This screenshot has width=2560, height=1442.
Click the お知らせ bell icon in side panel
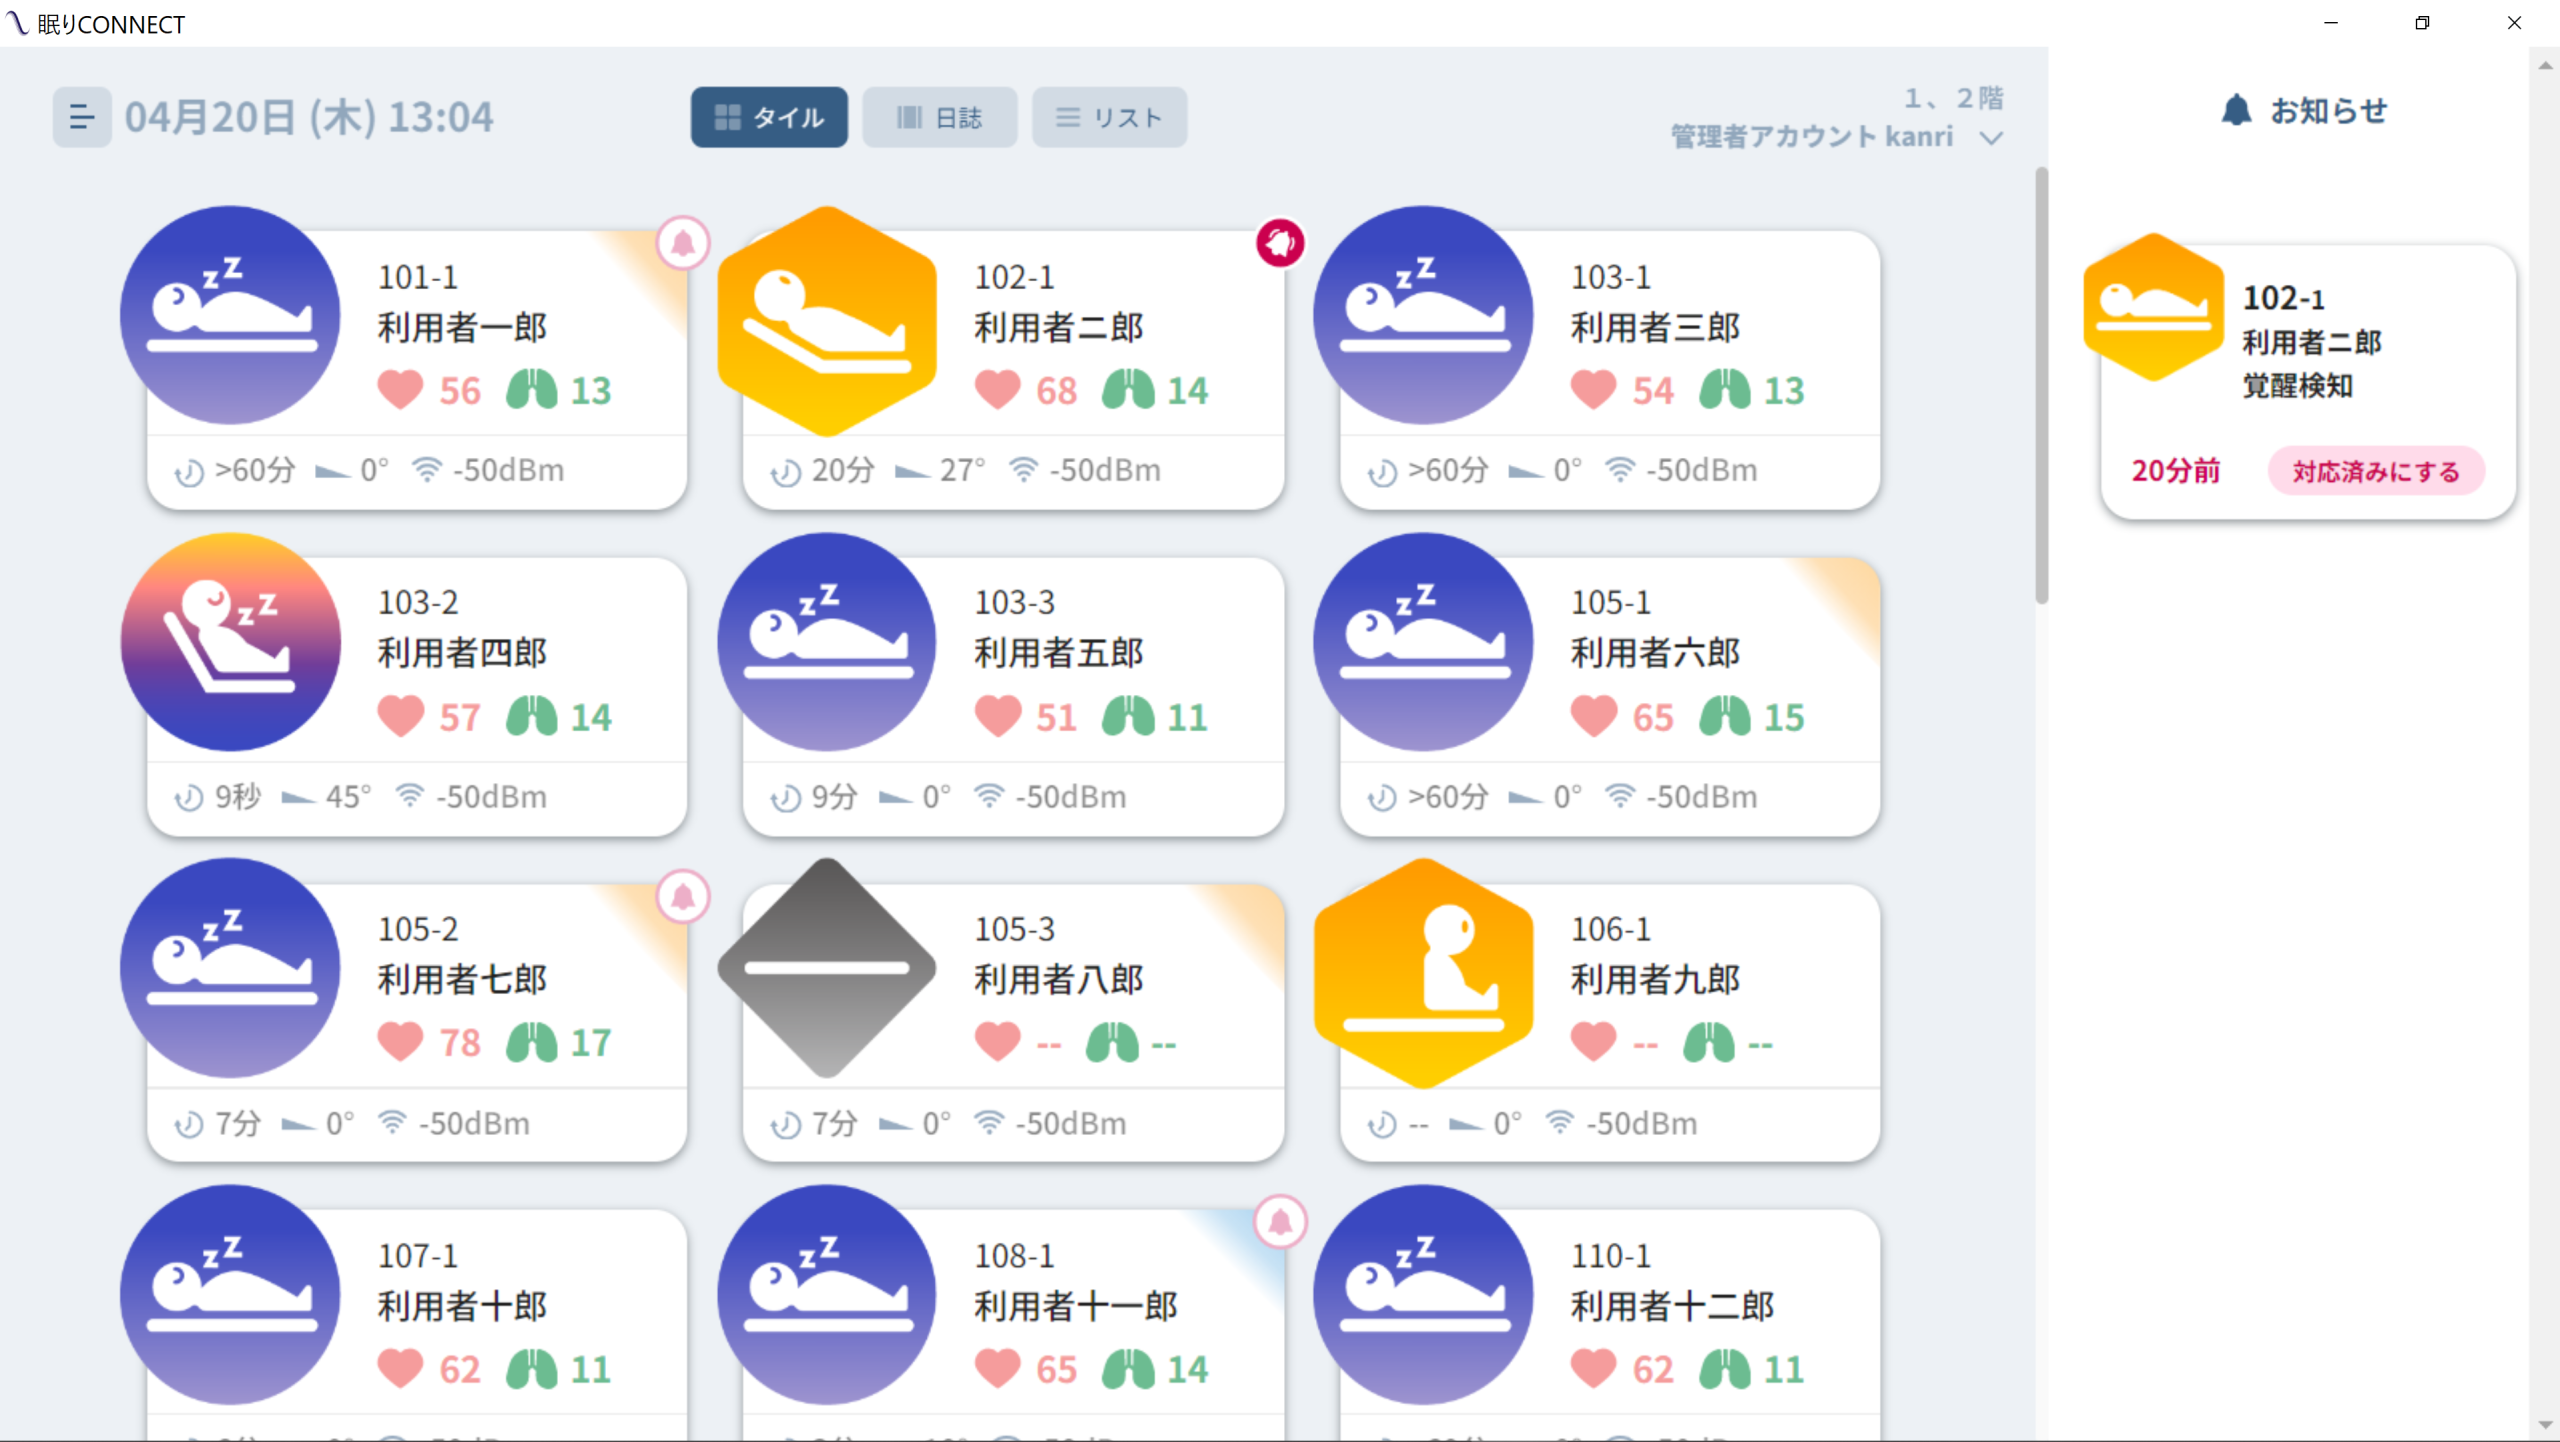coord(2237,110)
